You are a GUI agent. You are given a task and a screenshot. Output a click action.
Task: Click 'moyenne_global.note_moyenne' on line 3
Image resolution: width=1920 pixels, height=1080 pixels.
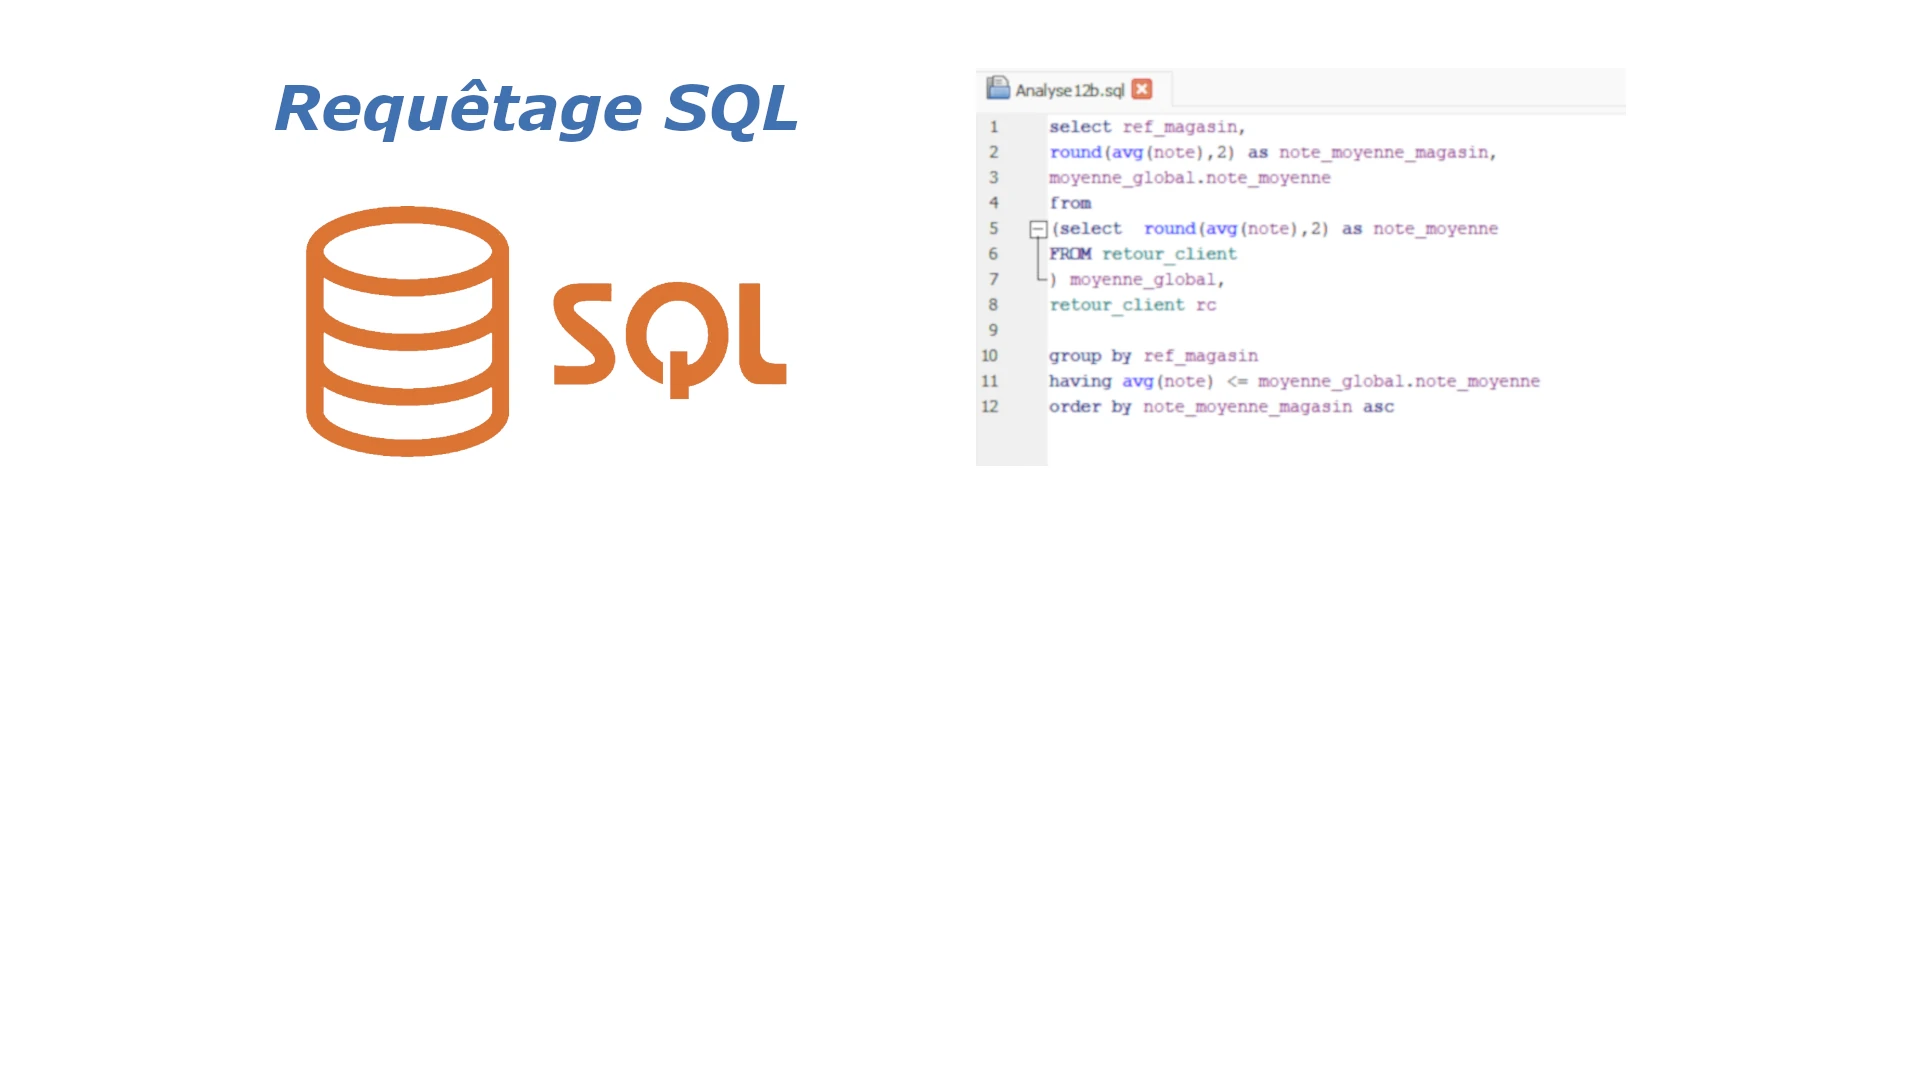coord(1189,178)
